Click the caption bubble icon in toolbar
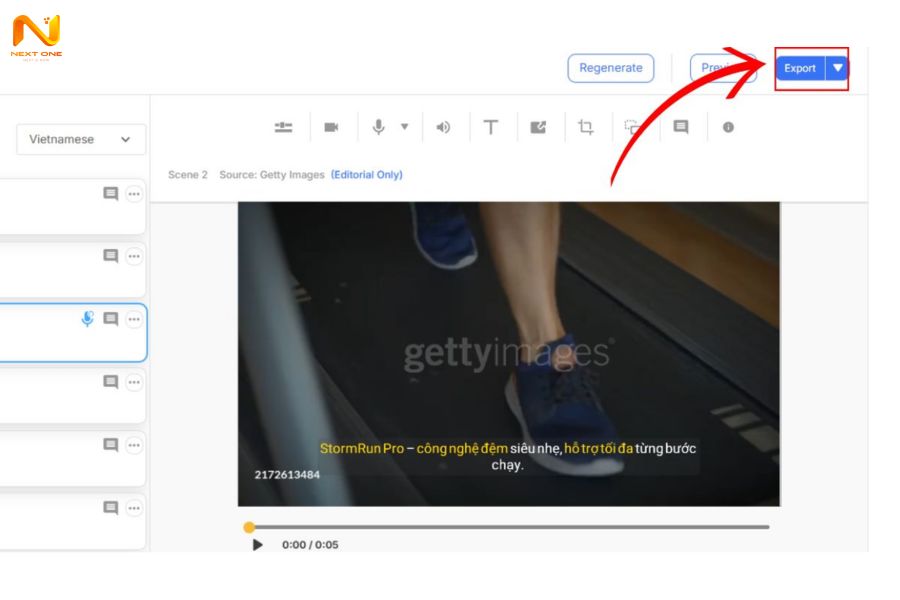The image size is (900, 600). point(681,127)
